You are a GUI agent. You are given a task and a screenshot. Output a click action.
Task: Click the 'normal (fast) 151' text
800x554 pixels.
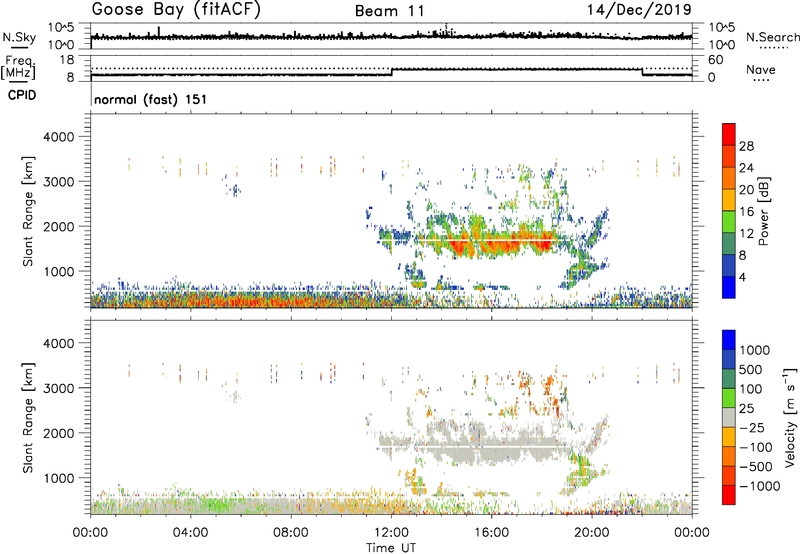tap(151, 99)
